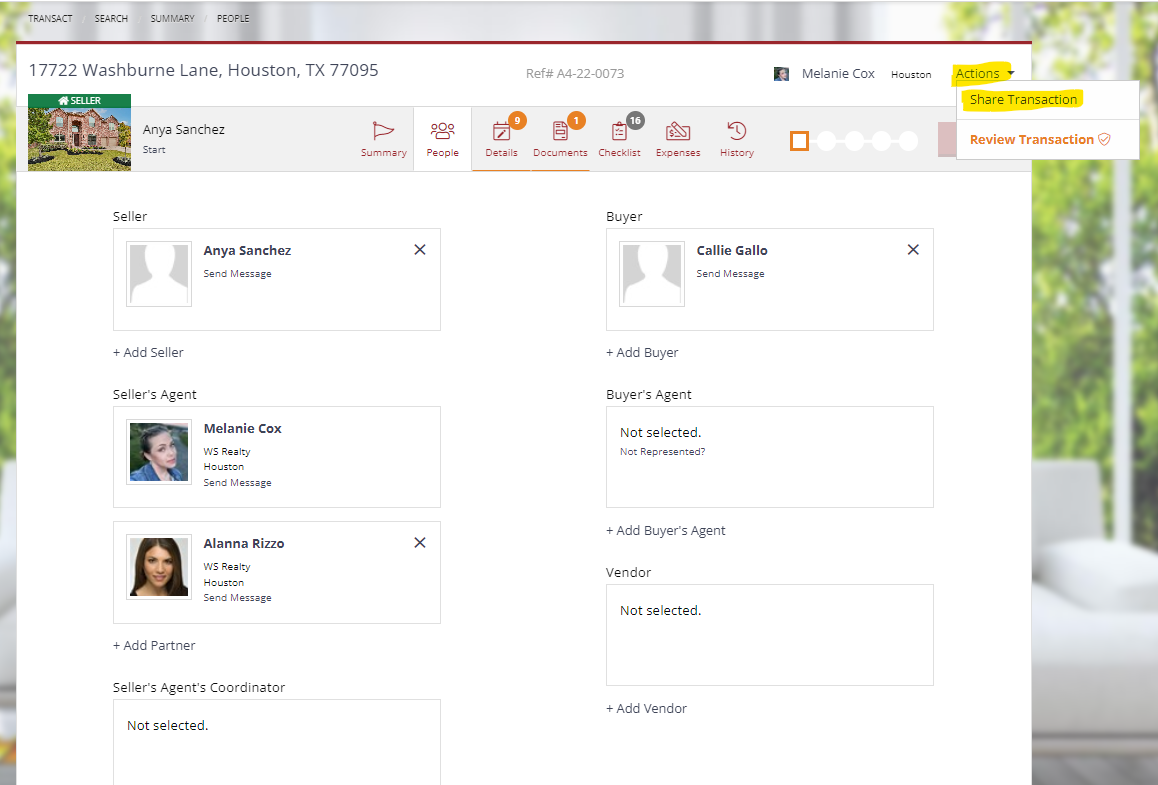Select the People section icon
This screenshot has width=1158, height=785.
[x=442, y=131]
